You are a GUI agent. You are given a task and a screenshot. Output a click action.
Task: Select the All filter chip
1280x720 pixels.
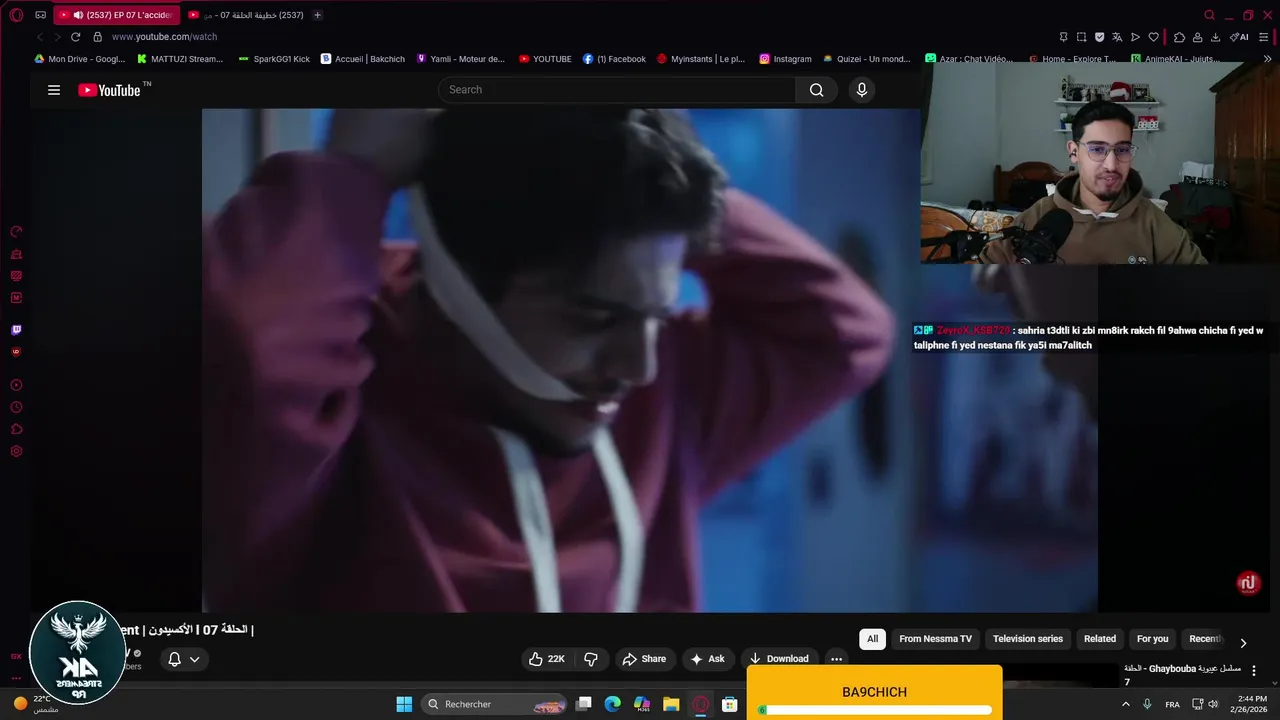point(872,639)
